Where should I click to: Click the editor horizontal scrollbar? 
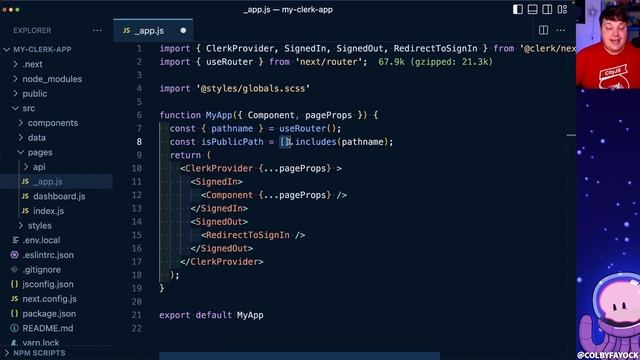[x=300, y=356]
